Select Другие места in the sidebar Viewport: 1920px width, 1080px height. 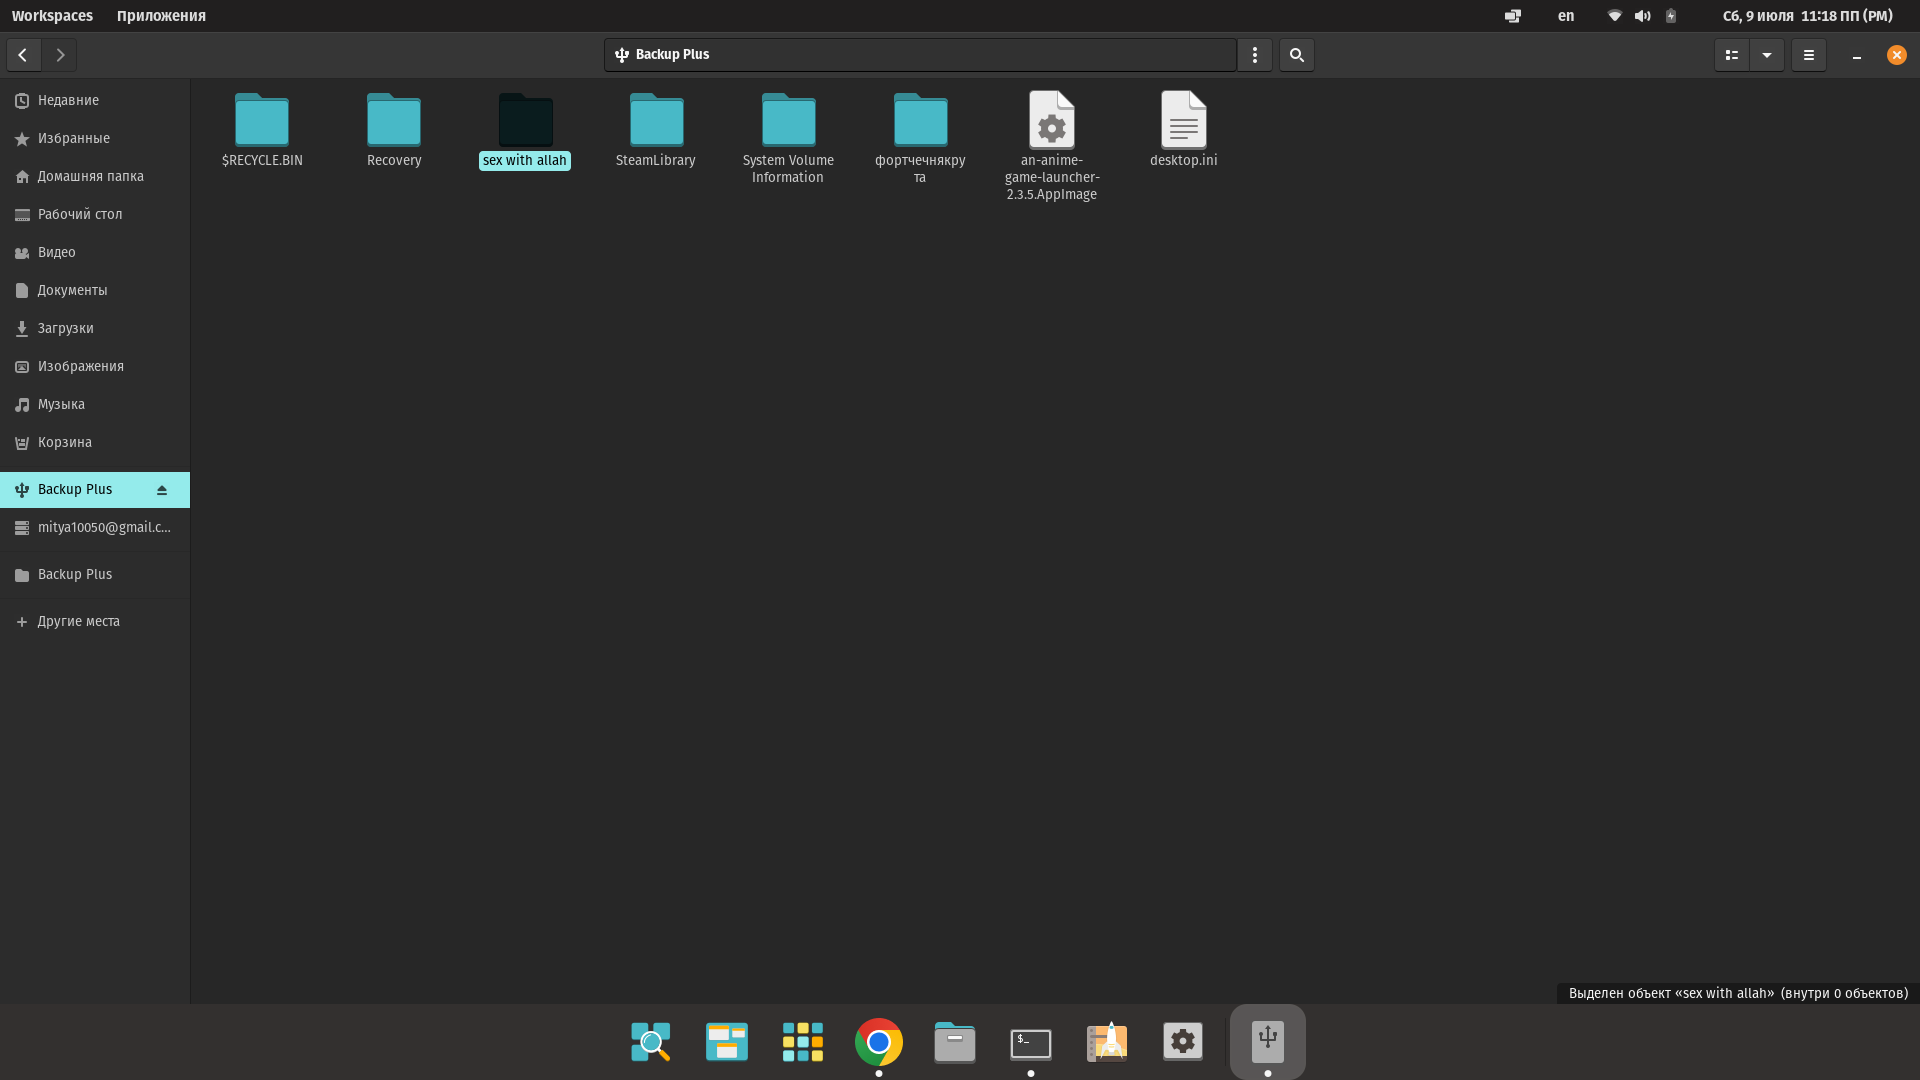tap(78, 621)
